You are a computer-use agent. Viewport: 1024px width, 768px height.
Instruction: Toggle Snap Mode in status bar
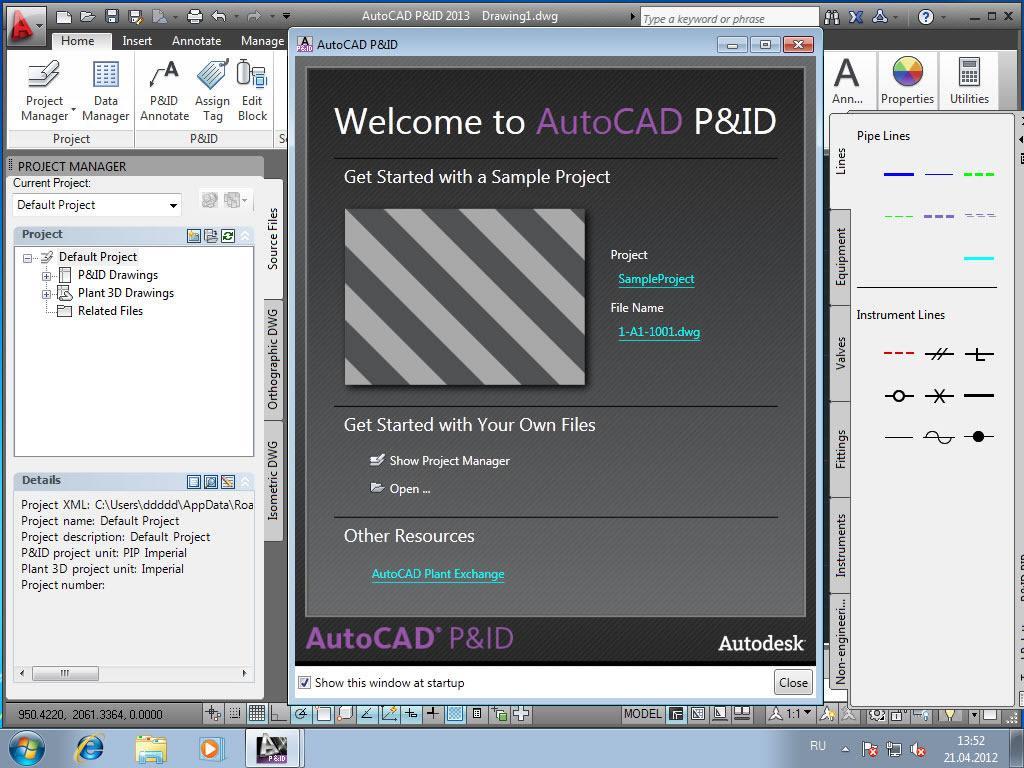coord(234,714)
